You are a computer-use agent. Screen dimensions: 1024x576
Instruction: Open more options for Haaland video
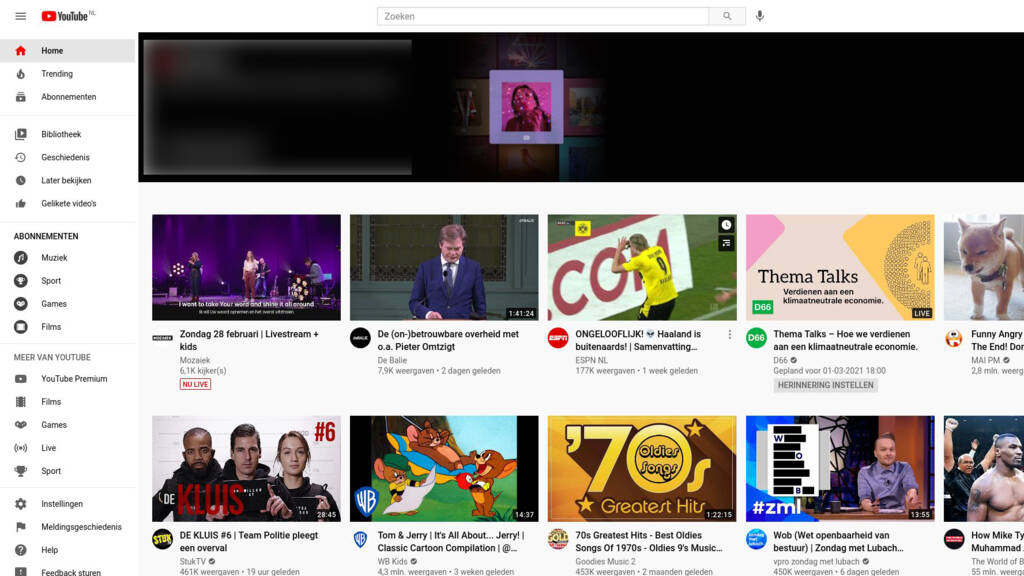coord(729,335)
